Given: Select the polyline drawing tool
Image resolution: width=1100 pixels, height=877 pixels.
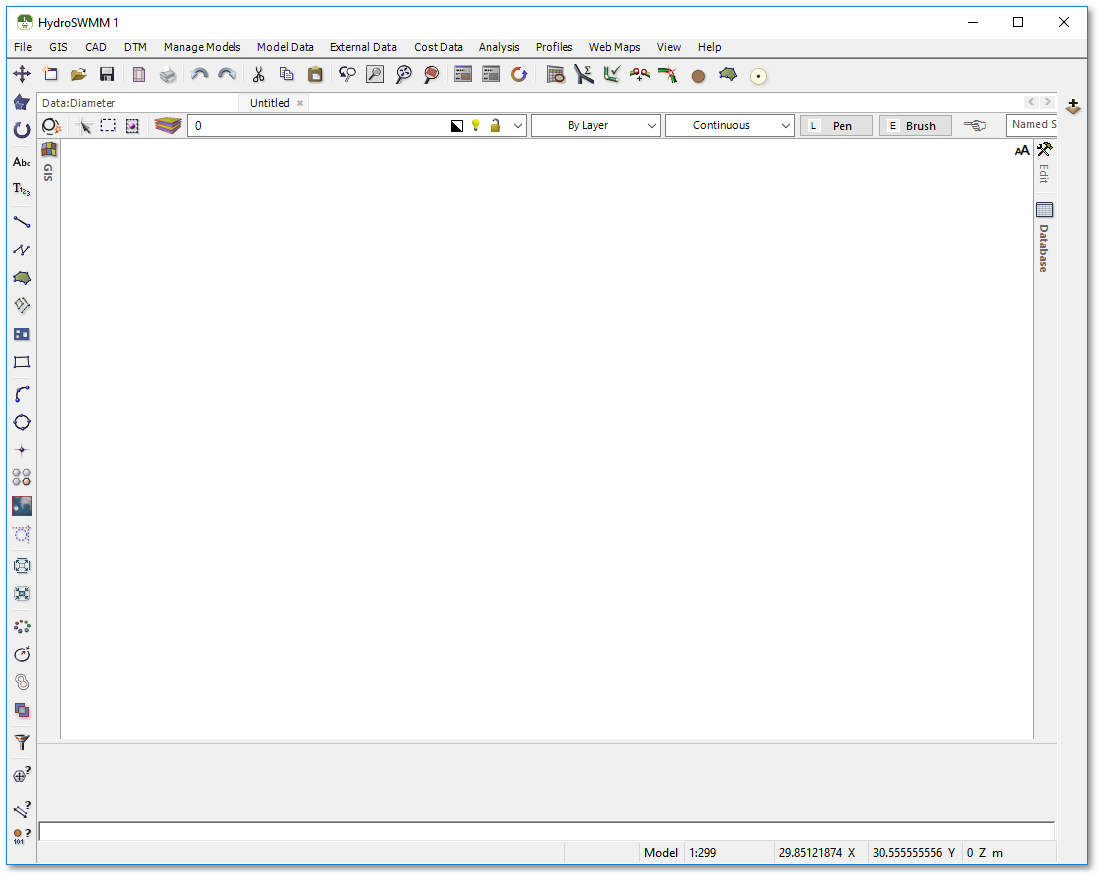Looking at the screenshot, I should coord(22,250).
